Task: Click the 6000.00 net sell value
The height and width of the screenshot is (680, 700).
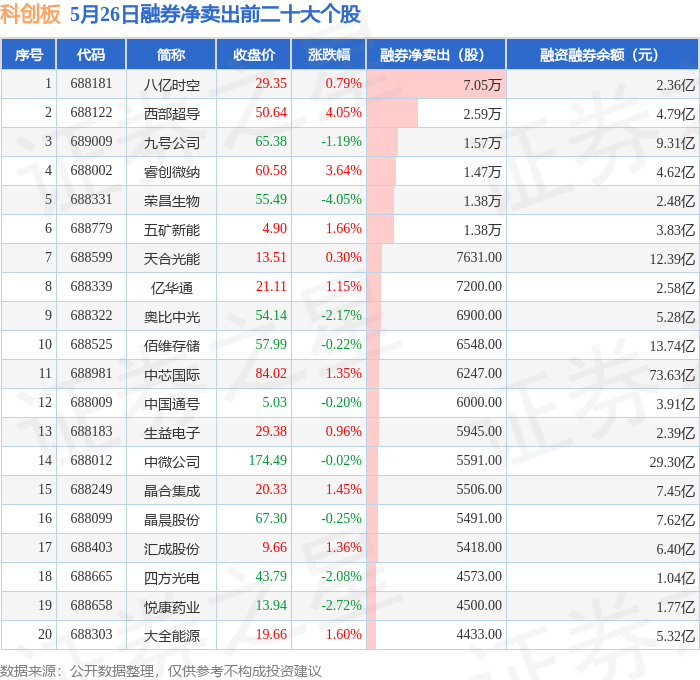Action: point(479,403)
